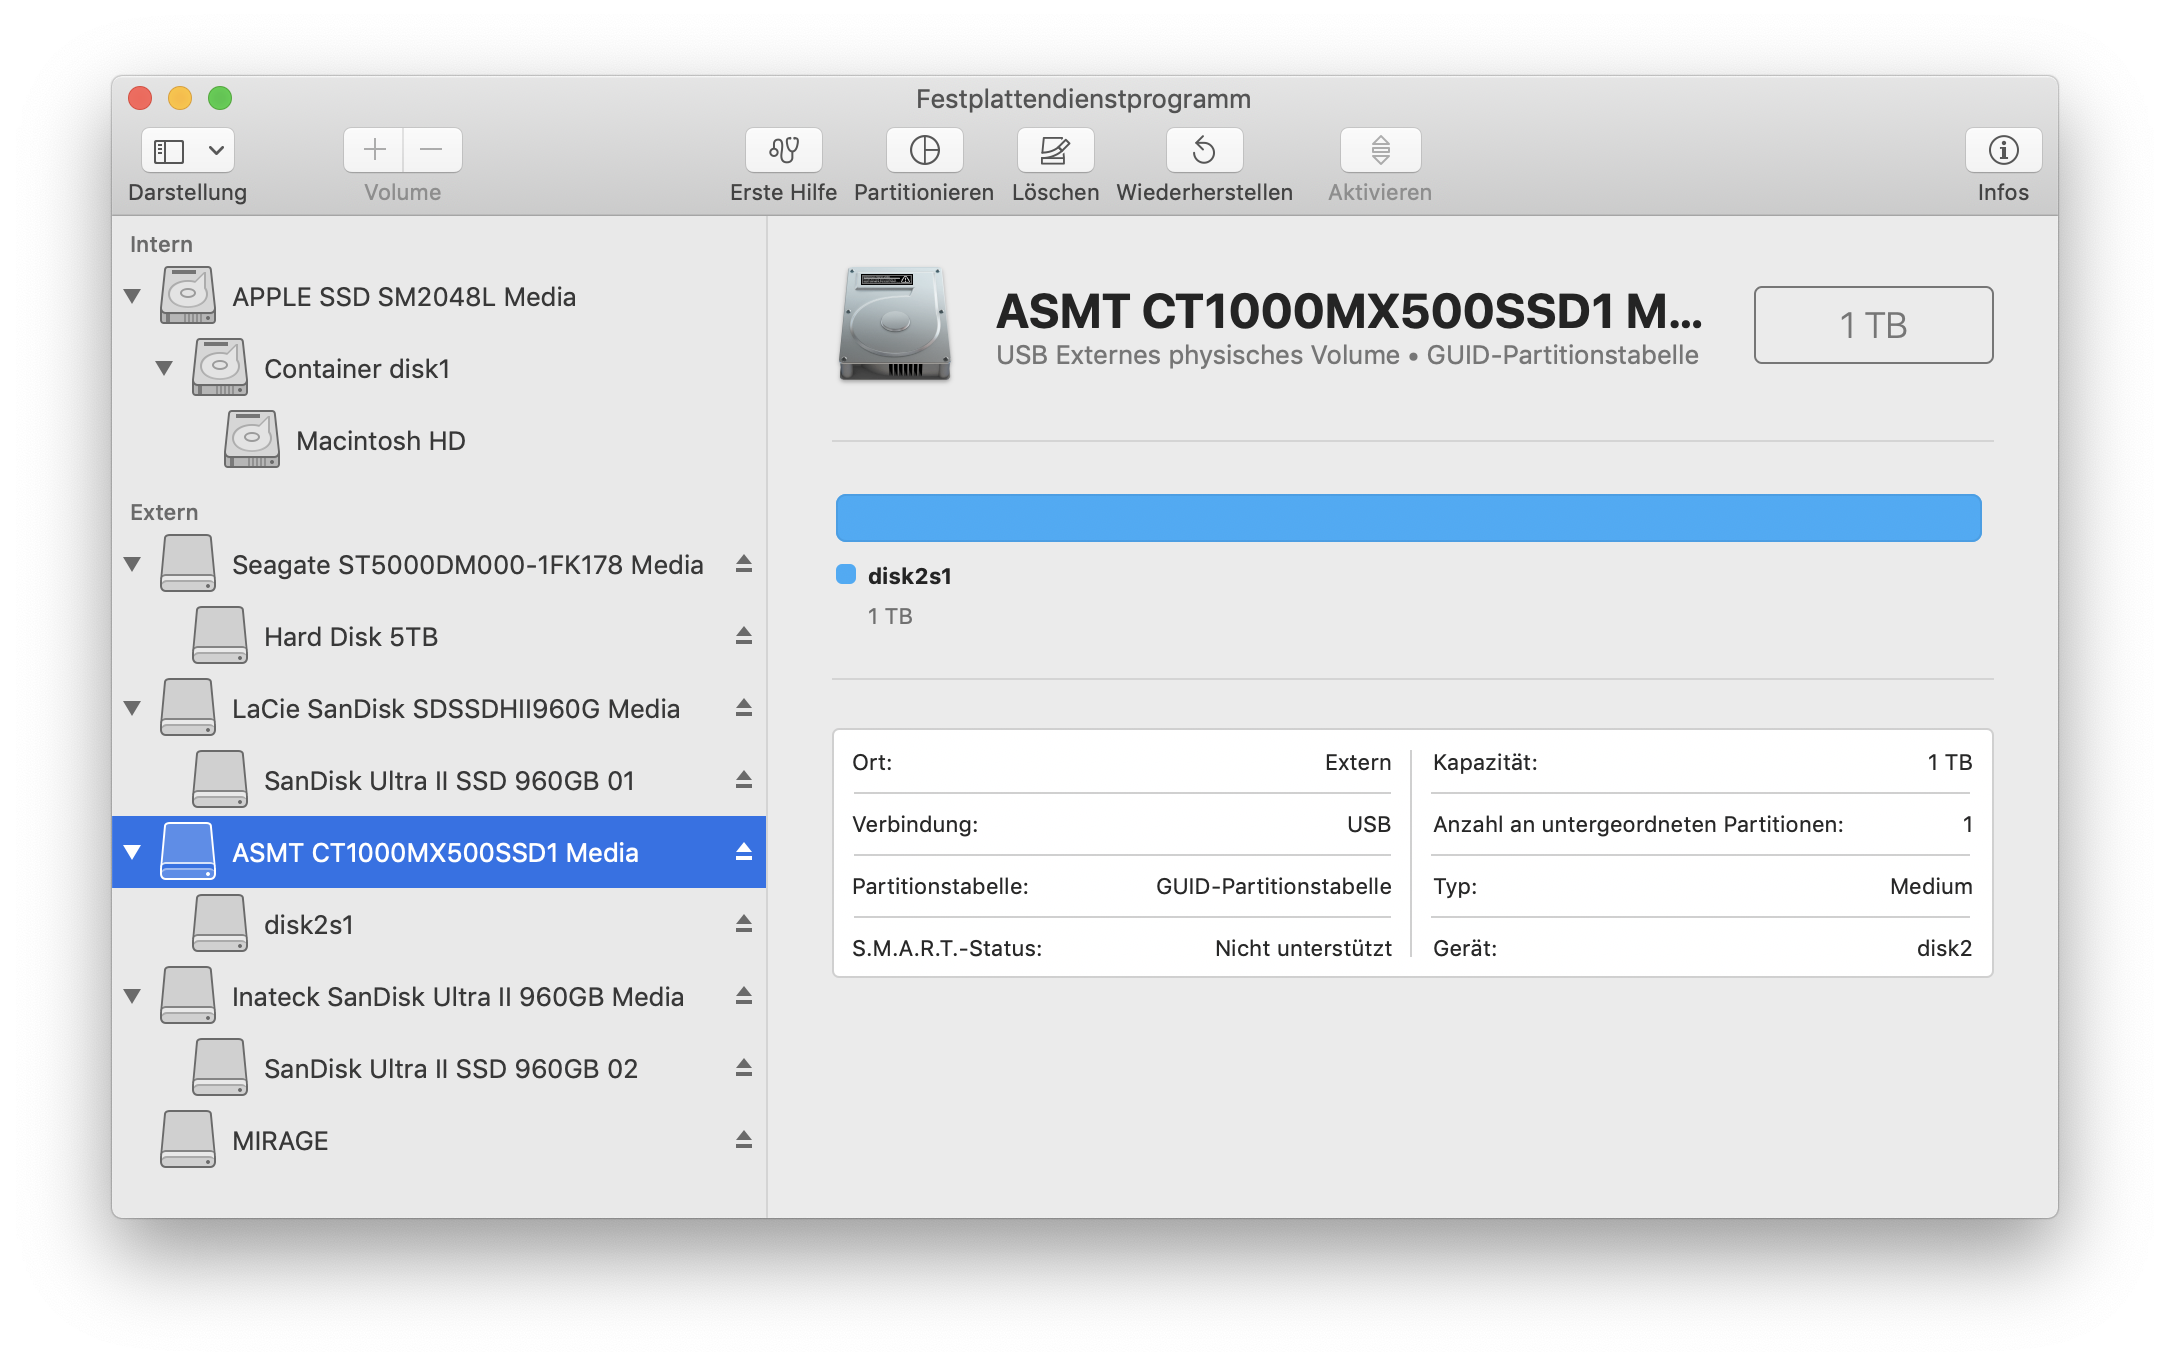Minimize window with the yellow button
The width and height of the screenshot is (2170, 1366).
click(x=180, y=98)
